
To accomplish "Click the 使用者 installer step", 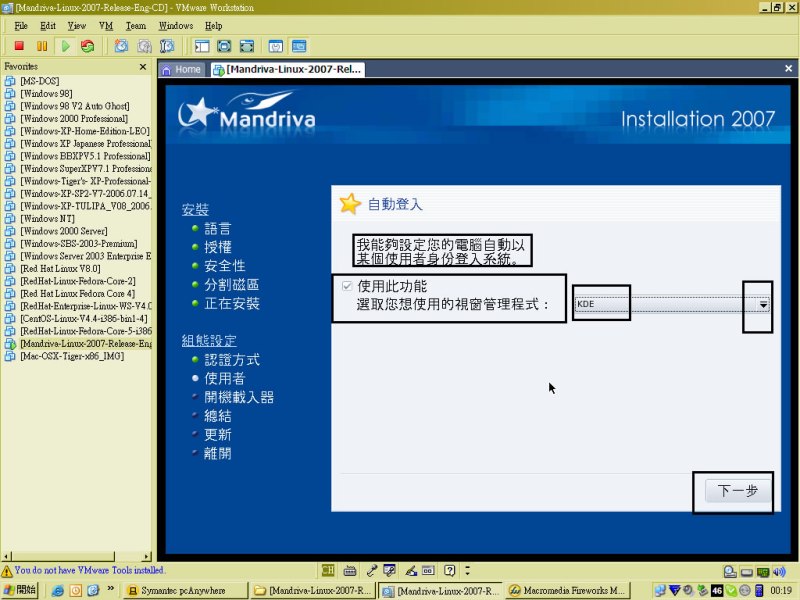I will click(224, 379).
